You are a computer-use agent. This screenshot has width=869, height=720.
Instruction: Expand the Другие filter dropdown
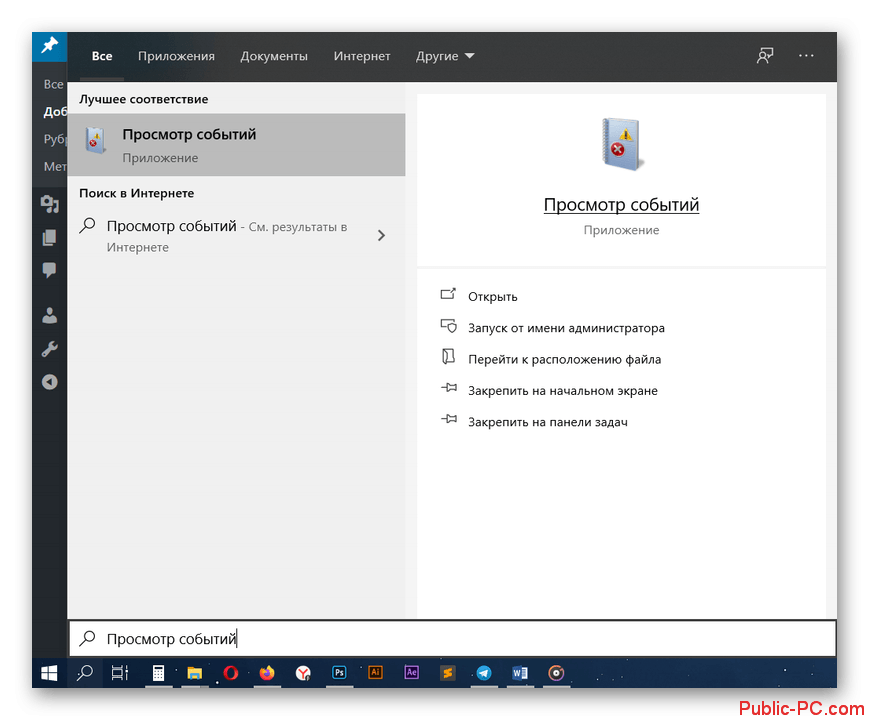[x=445, y=56]
